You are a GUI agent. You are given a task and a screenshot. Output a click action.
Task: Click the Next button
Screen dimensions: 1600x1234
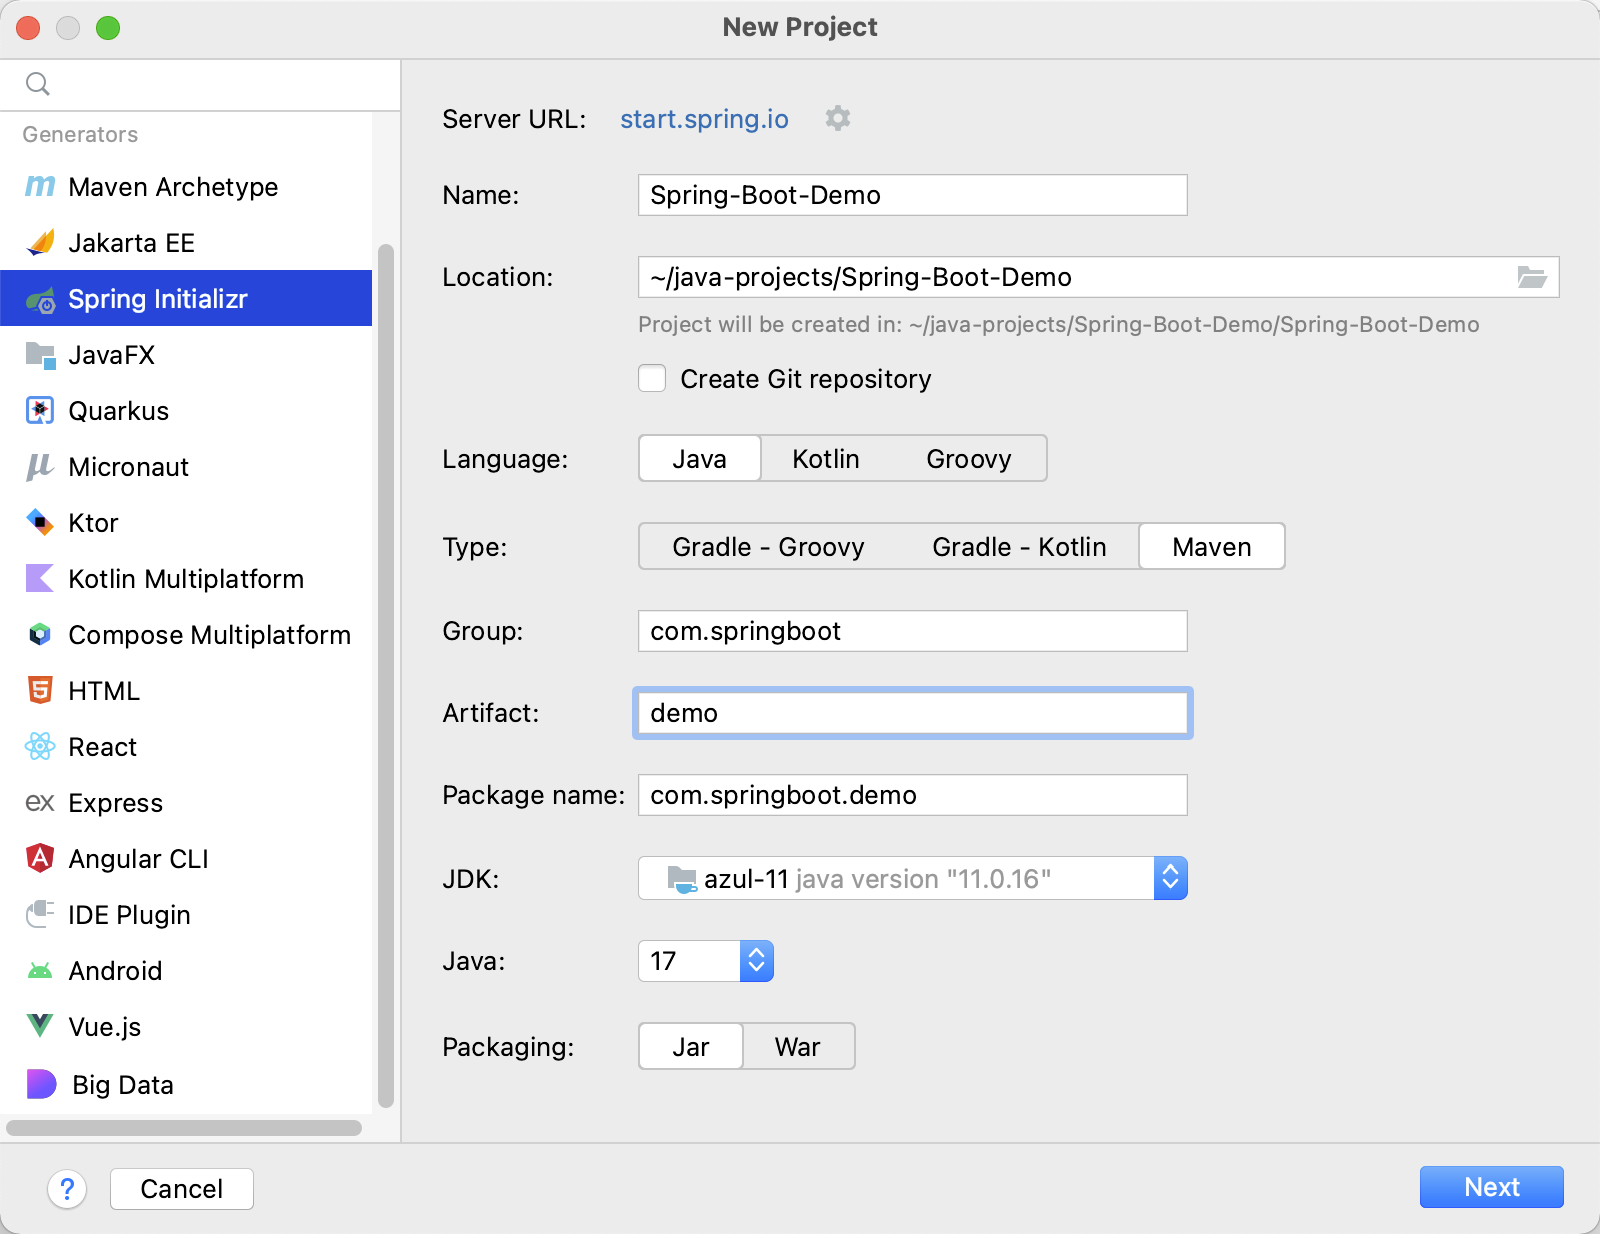pos(1491,1187)
